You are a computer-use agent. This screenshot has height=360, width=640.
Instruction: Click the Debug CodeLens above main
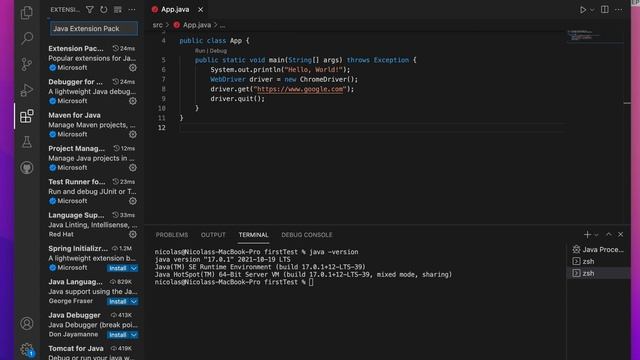pos(218,51)
